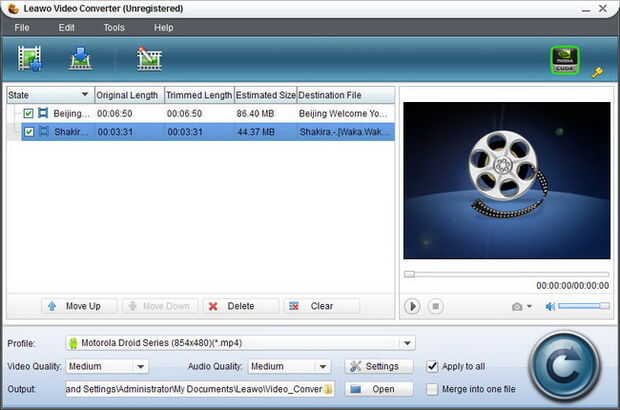Open the Audio Quality dropdown

pos(323,367)
